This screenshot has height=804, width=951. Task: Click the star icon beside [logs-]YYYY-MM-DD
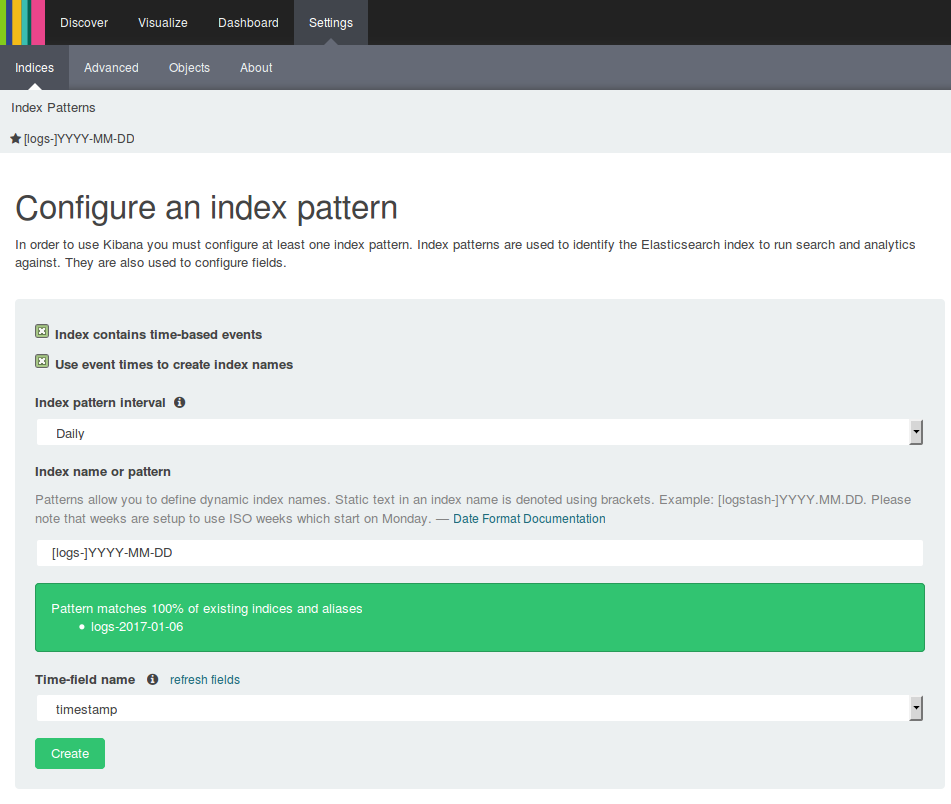click(16, 139)
